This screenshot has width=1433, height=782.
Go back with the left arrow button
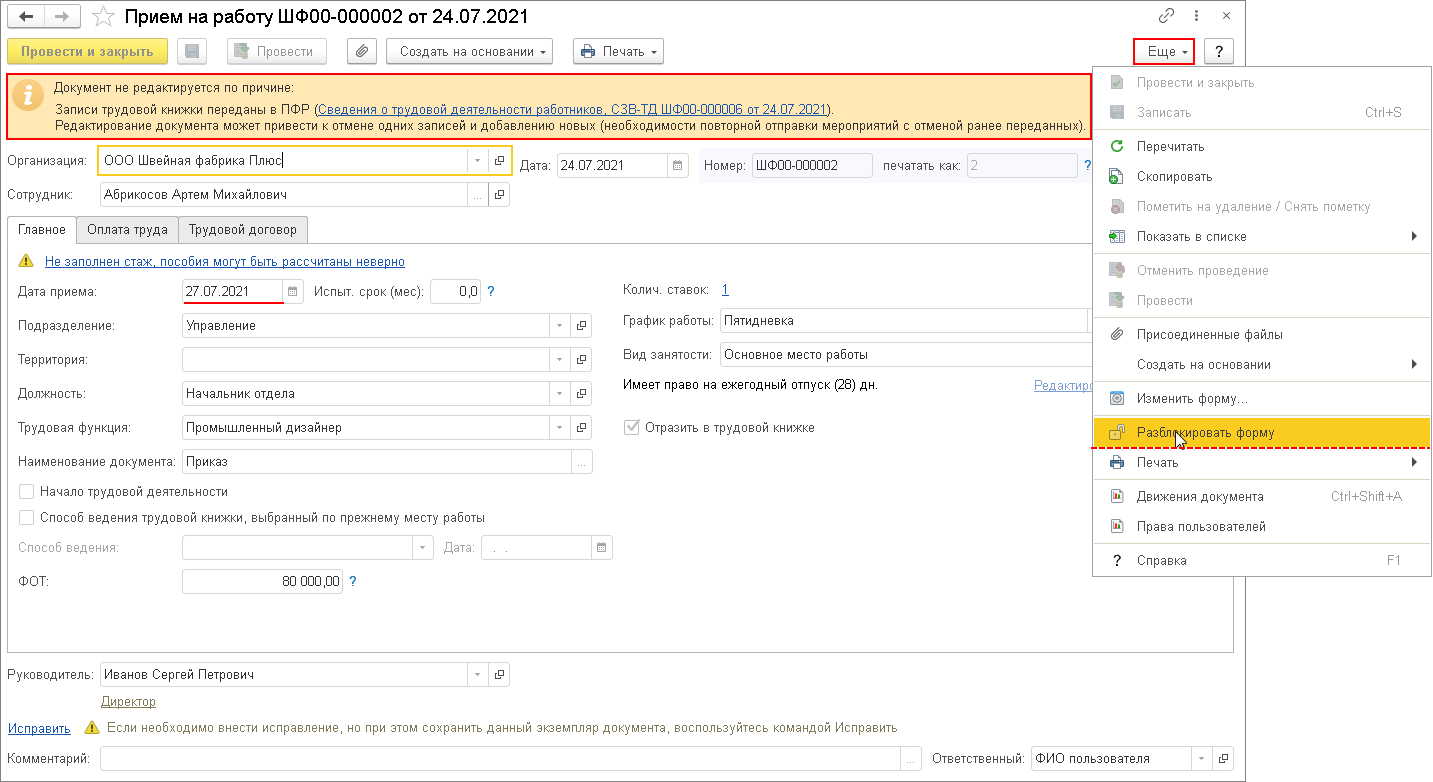pyautogui.click(x=27, y=17)
